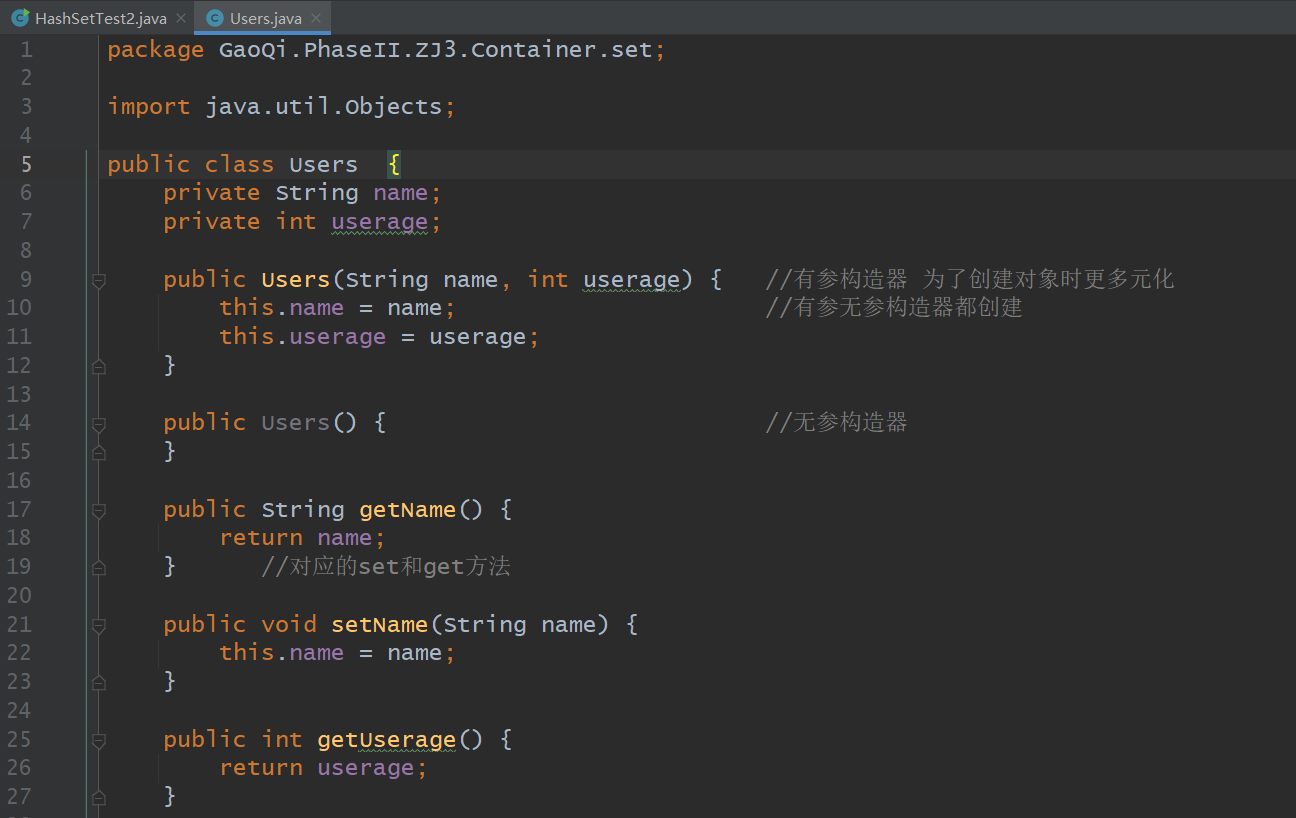Viewport: 1296px width, 818px height.
Task: Switch to the HashSetTest2.java tab
Action: [x=100, y=18]
